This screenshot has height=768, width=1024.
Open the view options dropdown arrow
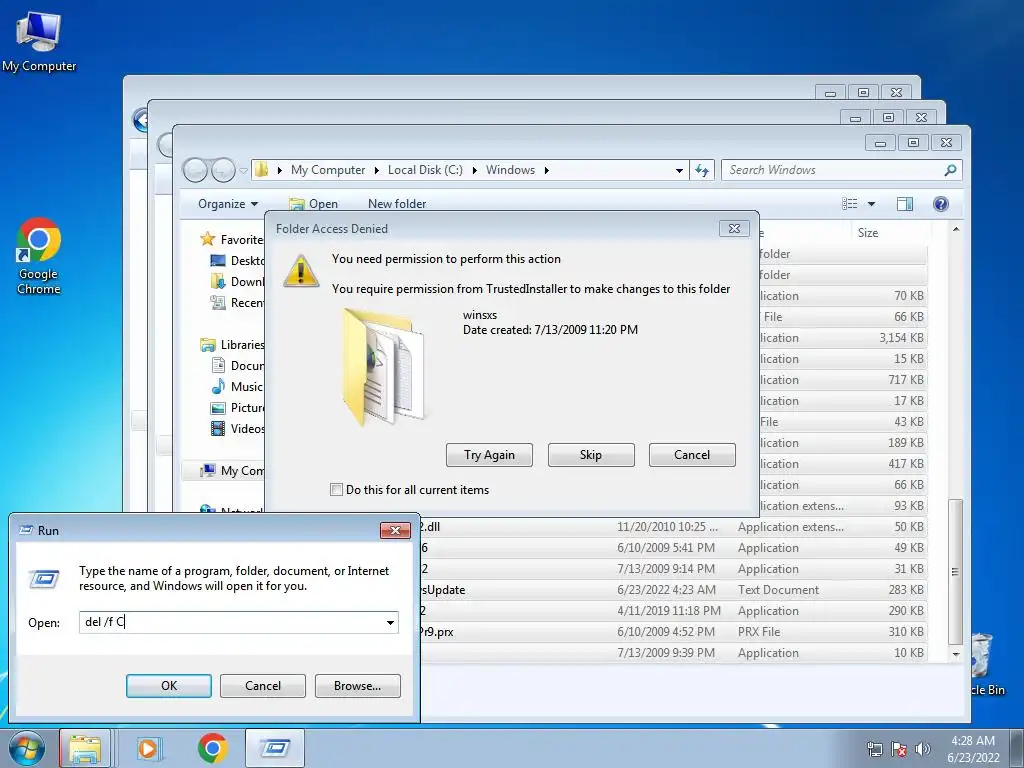(871, 204)
